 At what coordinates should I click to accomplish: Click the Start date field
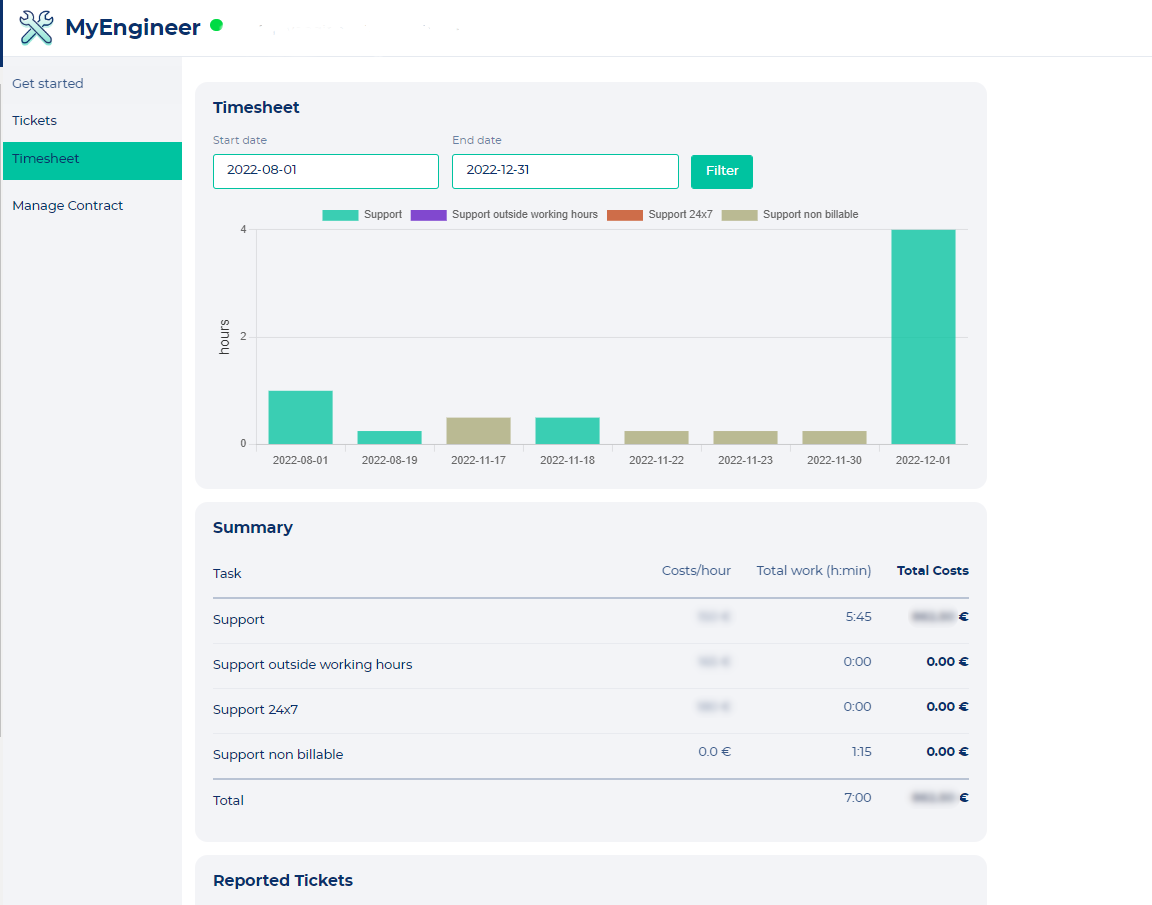pos(325,171)
